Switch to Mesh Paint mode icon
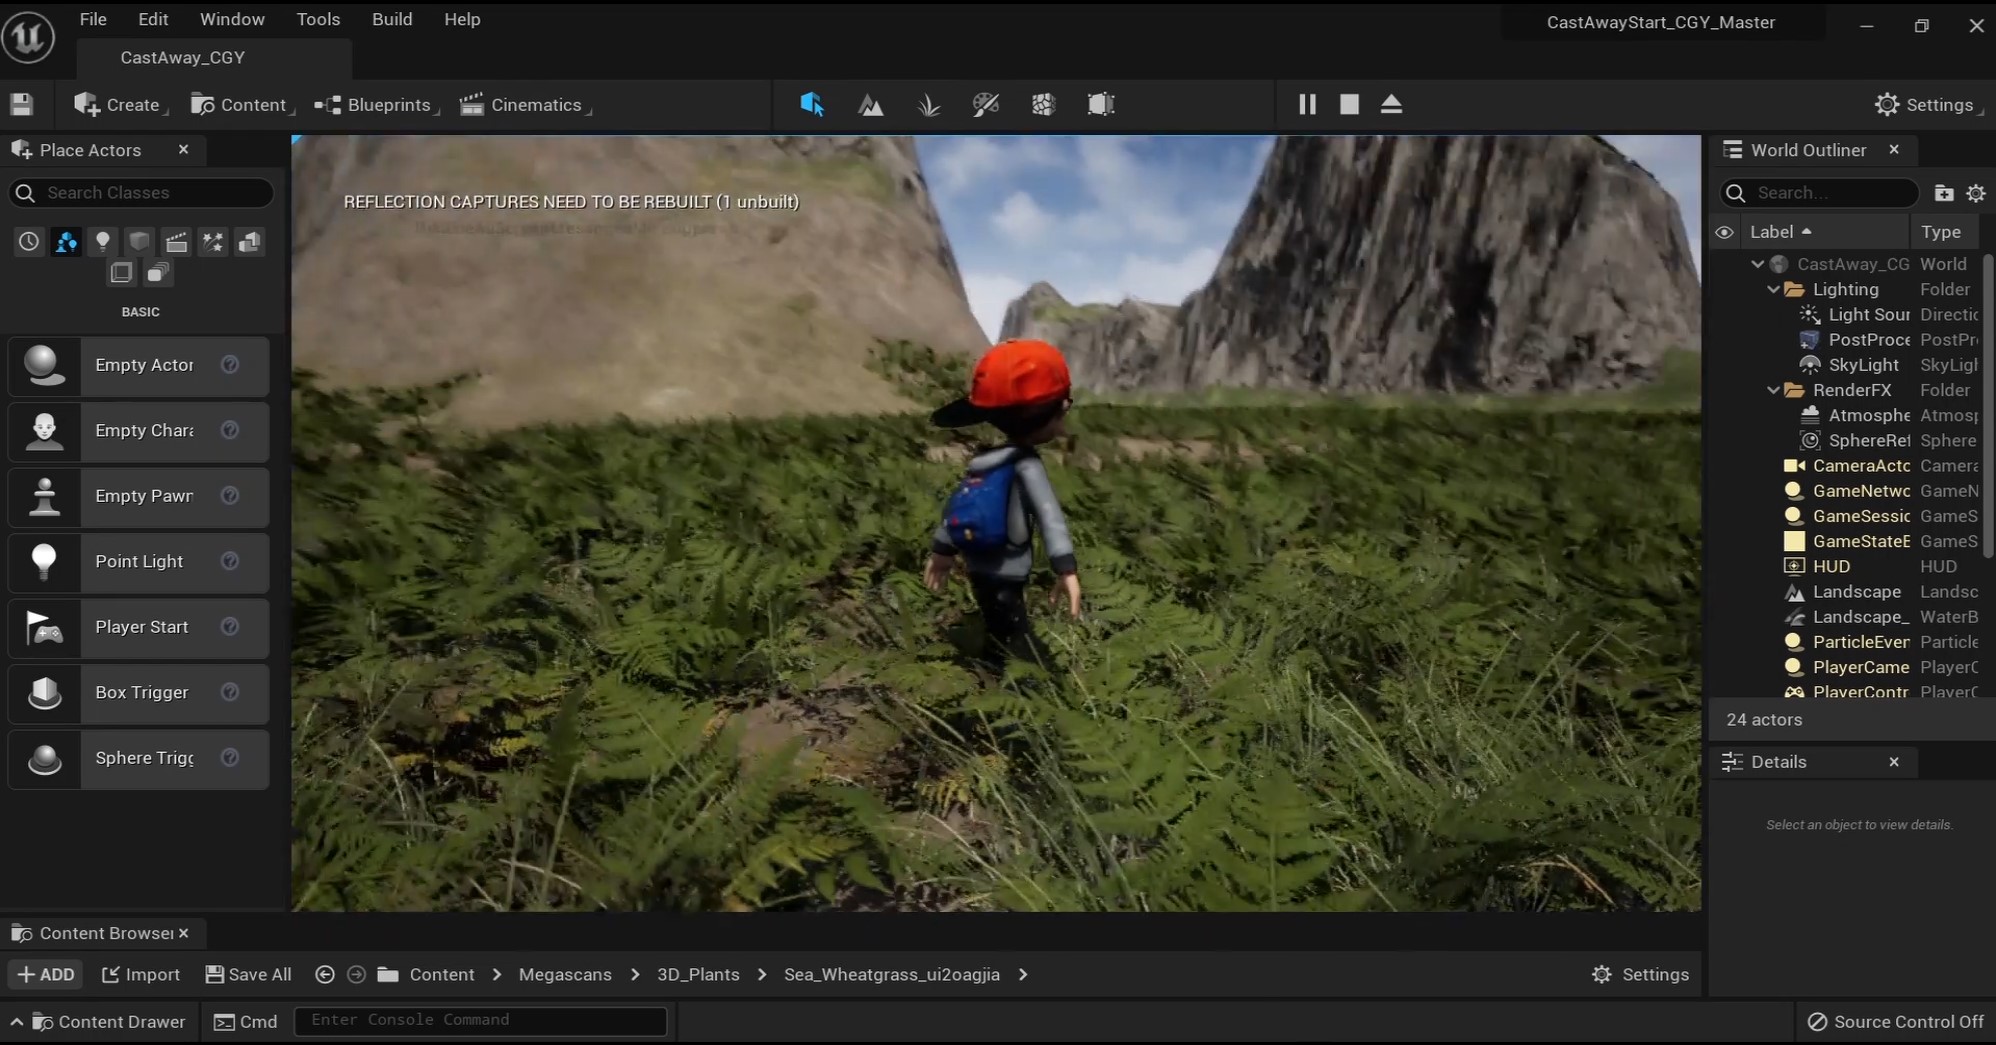Screen dimensions: 1996x1045 tap(986, 104)
